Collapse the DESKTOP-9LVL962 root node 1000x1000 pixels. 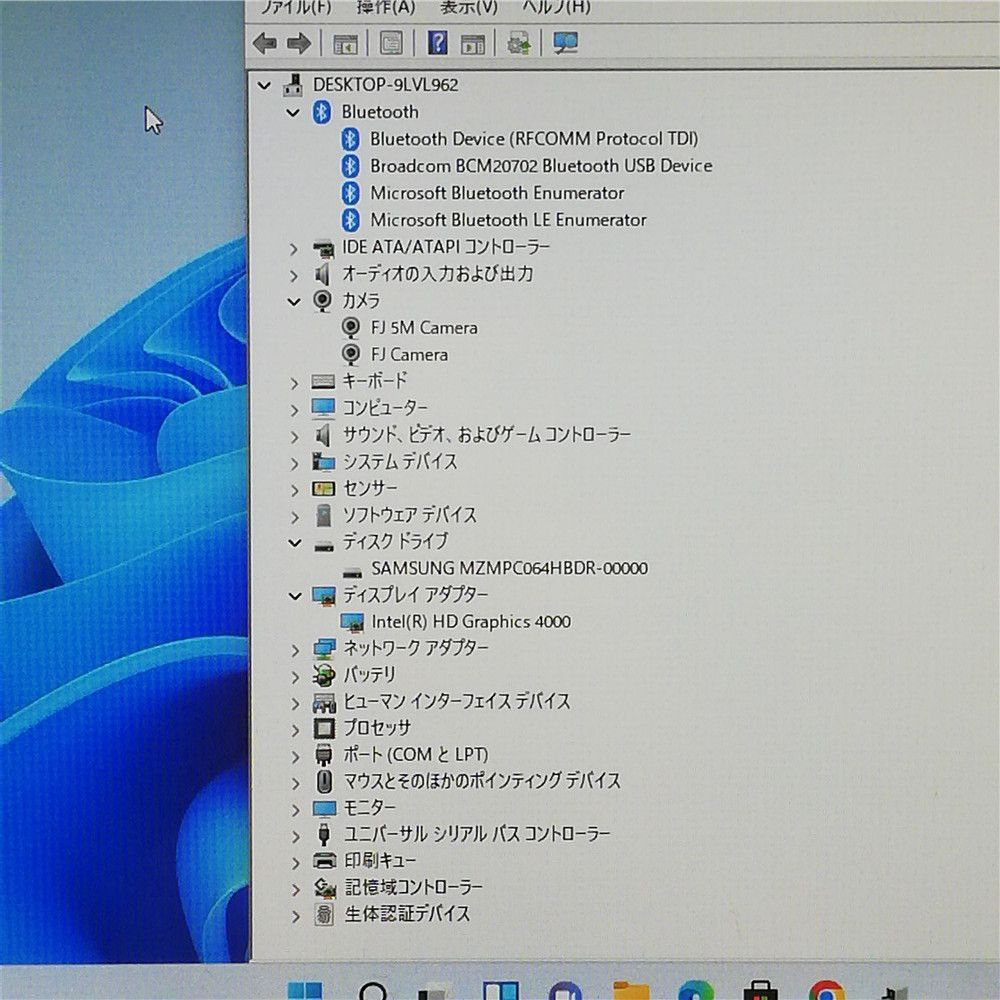tap(264, 85)
